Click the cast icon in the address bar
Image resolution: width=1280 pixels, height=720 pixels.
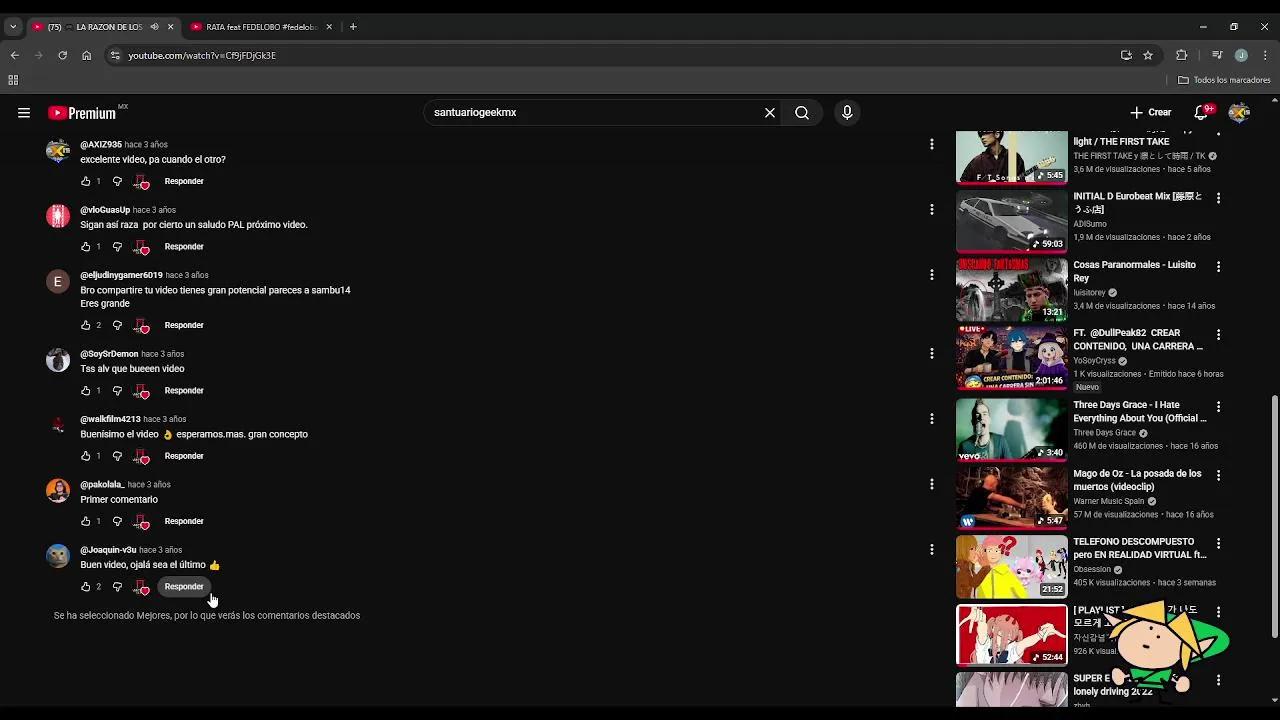[x=1126, y=55]
